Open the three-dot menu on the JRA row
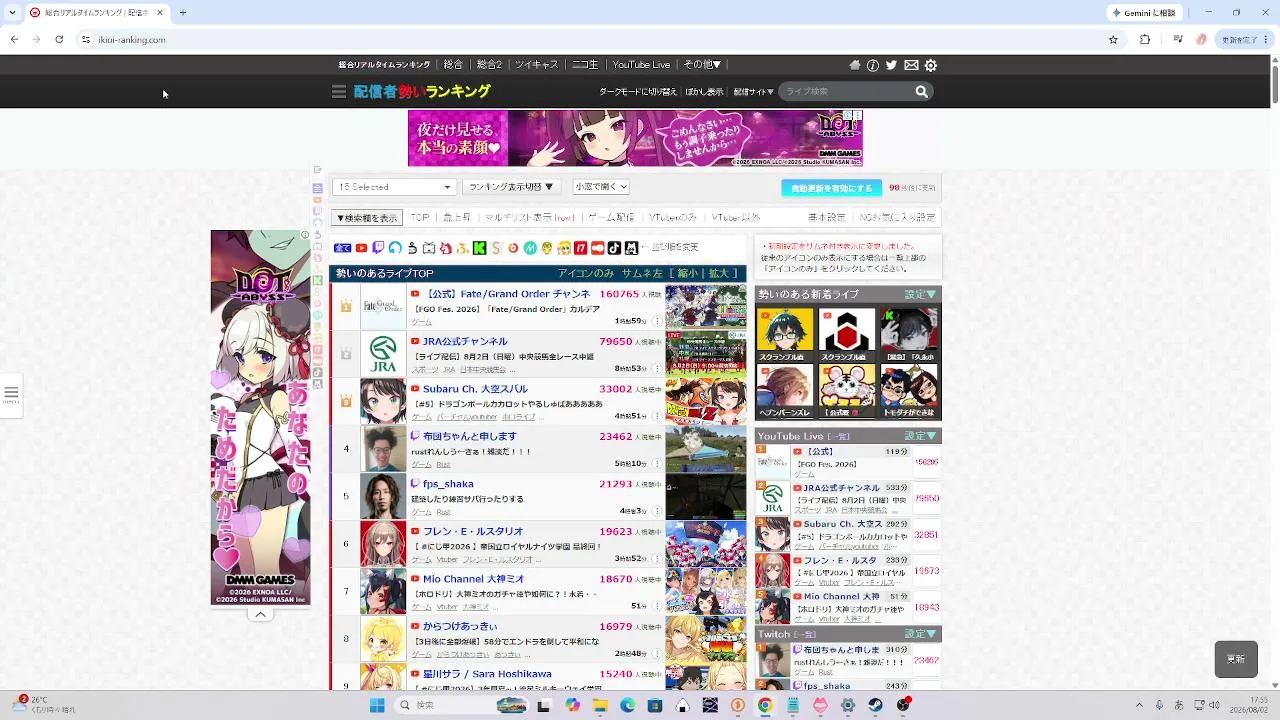This screenshot has height=720, width=1280. 657,369
